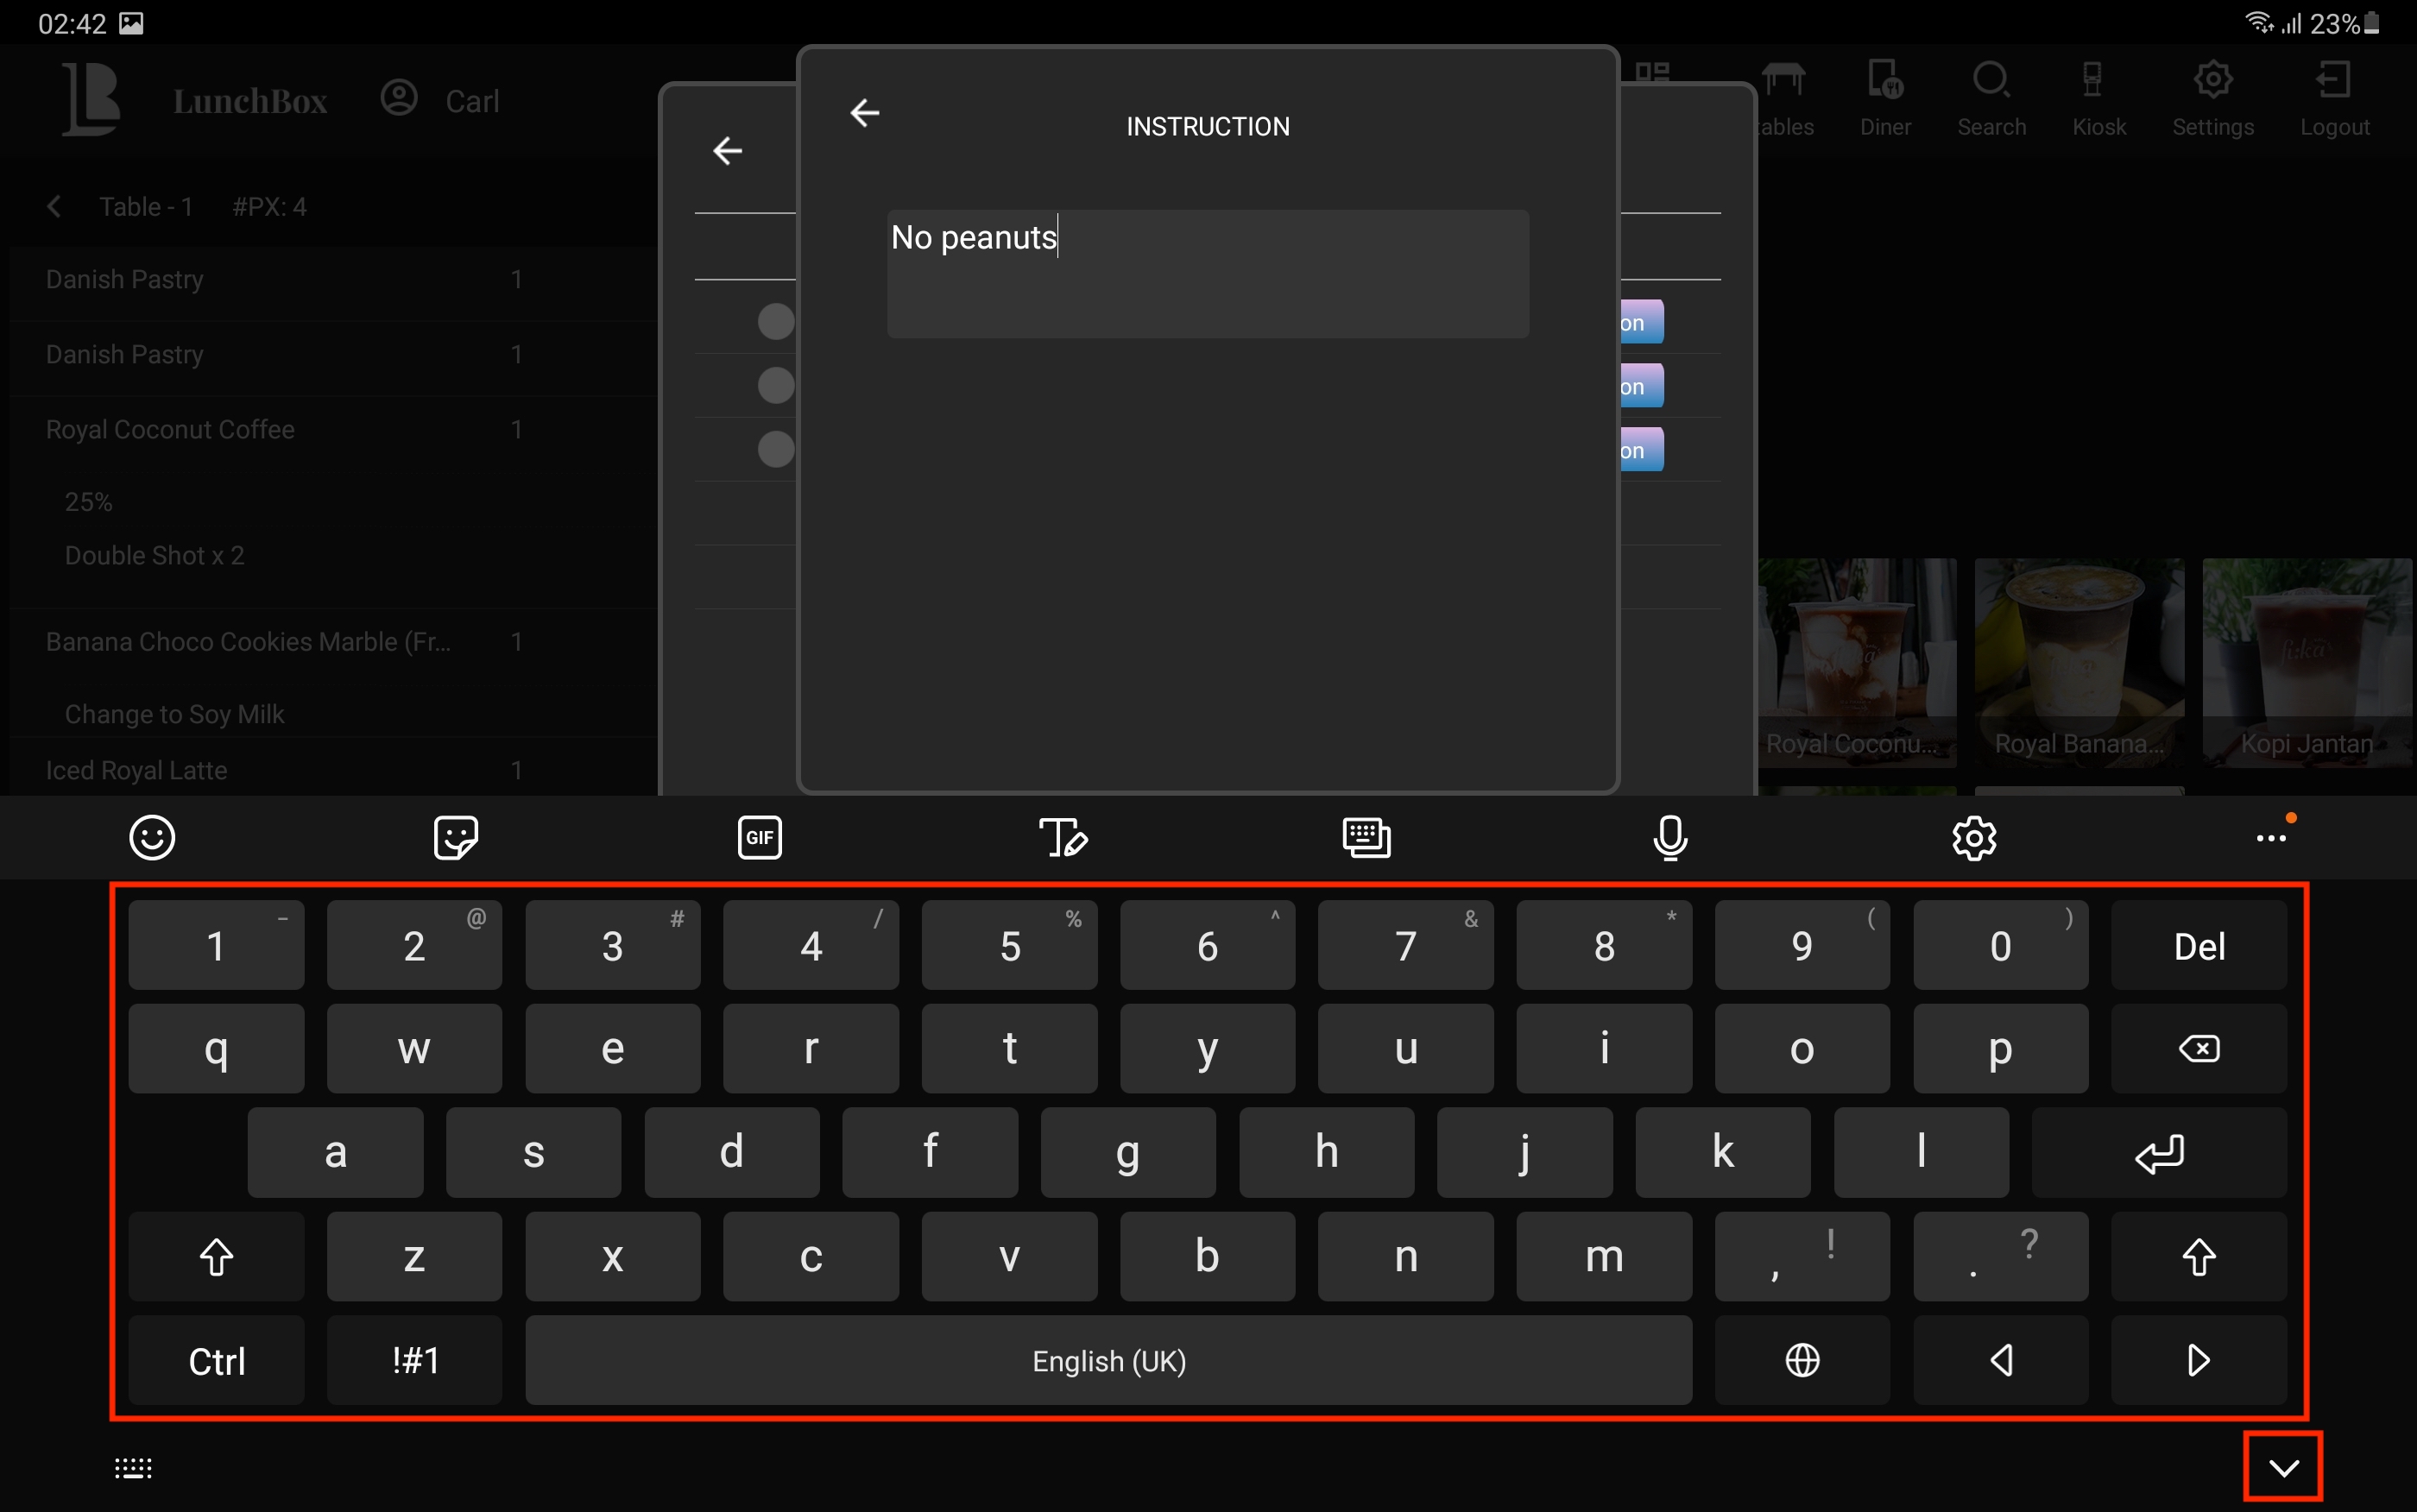The image size is (2417, 1512).
Task: Go back from the Instruction dialog
Action: (865, 113)
